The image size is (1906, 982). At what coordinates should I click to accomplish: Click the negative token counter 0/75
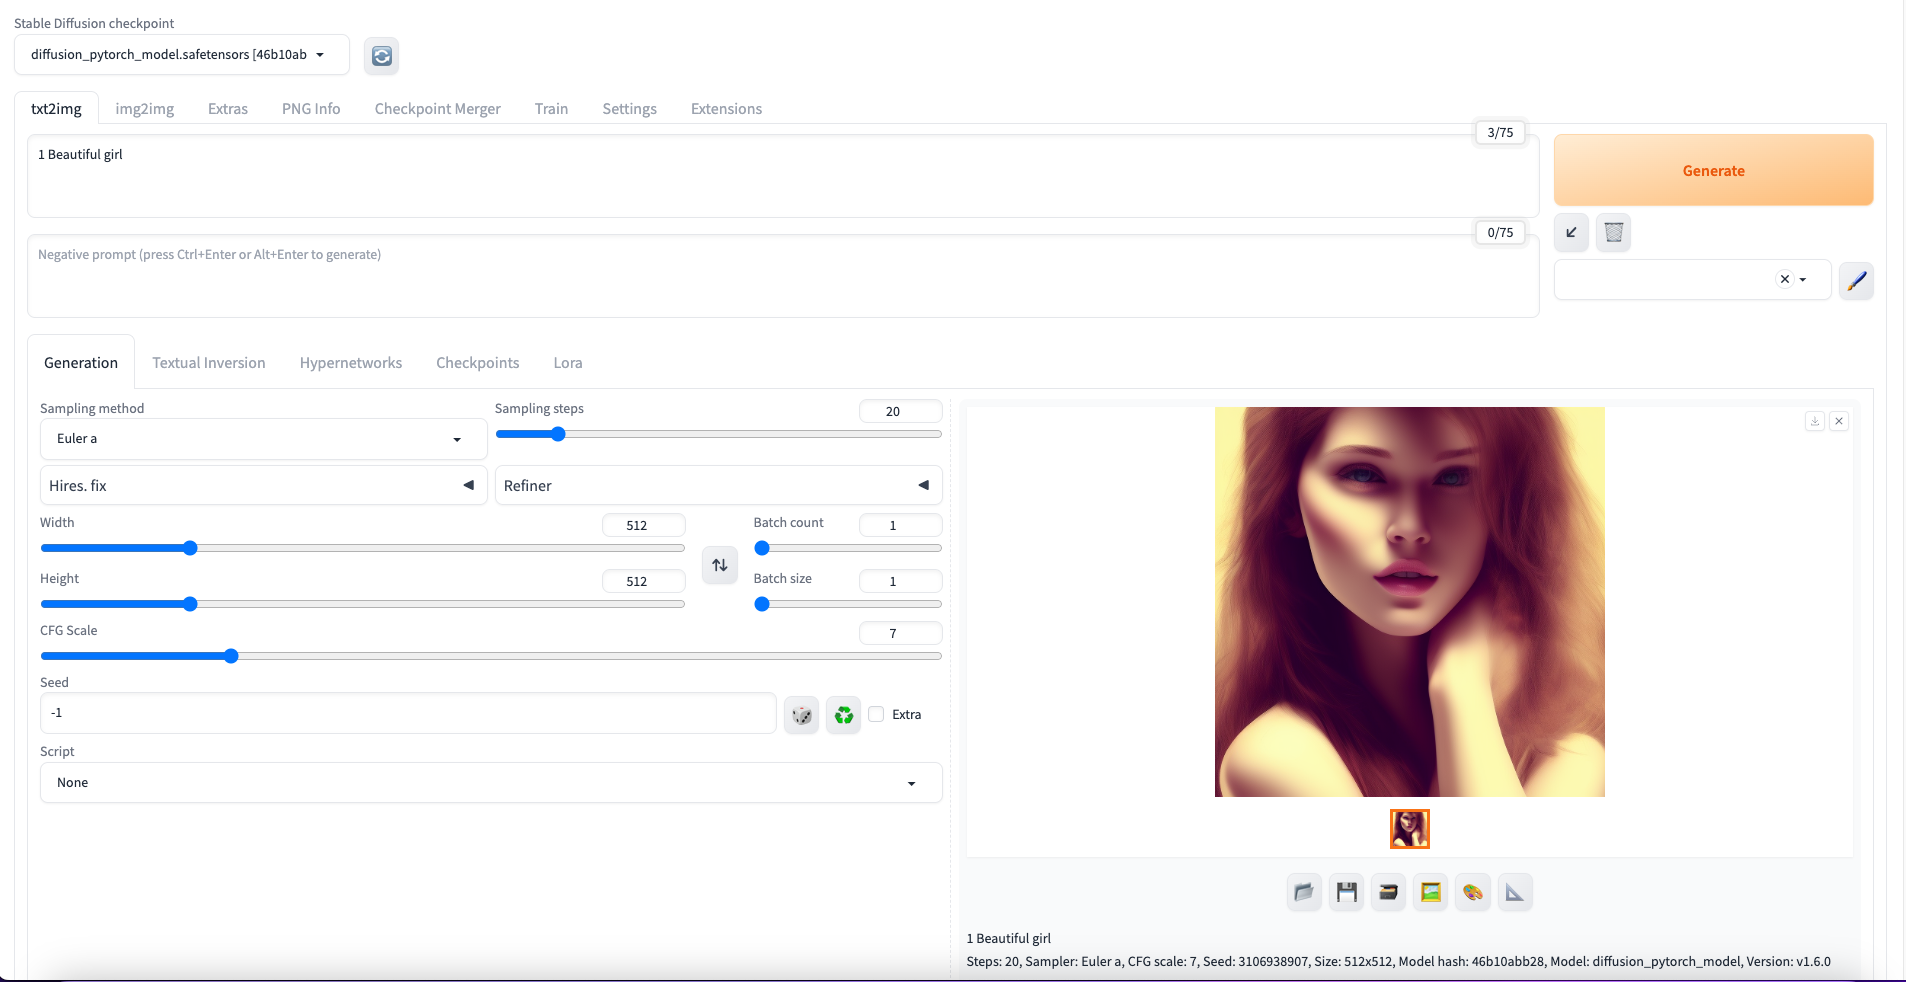click(1500, 232)
